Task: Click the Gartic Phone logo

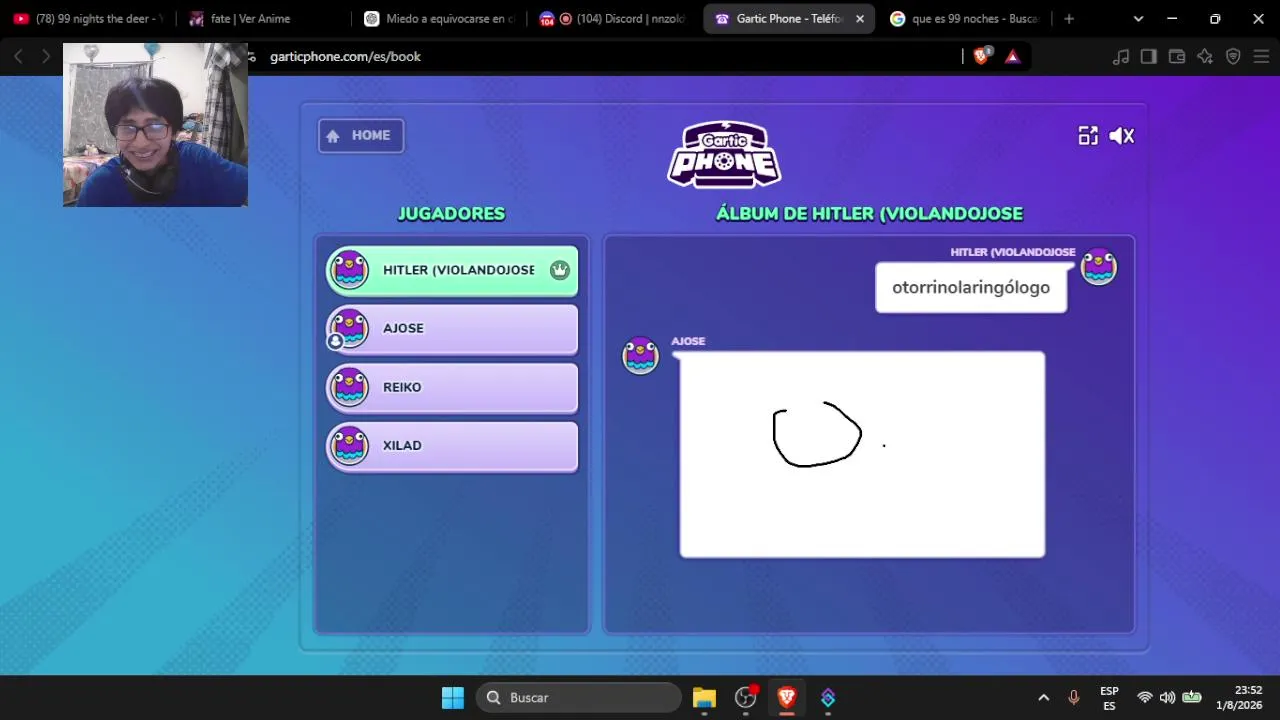Action: 724,155
